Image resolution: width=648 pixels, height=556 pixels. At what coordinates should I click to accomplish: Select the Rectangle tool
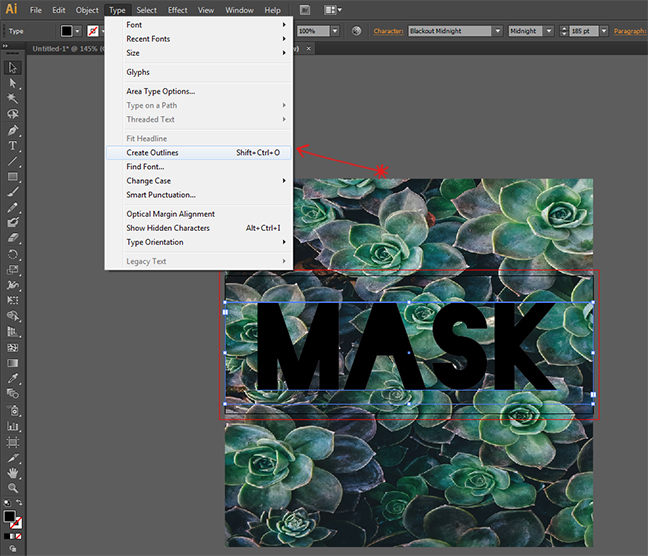pos(13,177)
